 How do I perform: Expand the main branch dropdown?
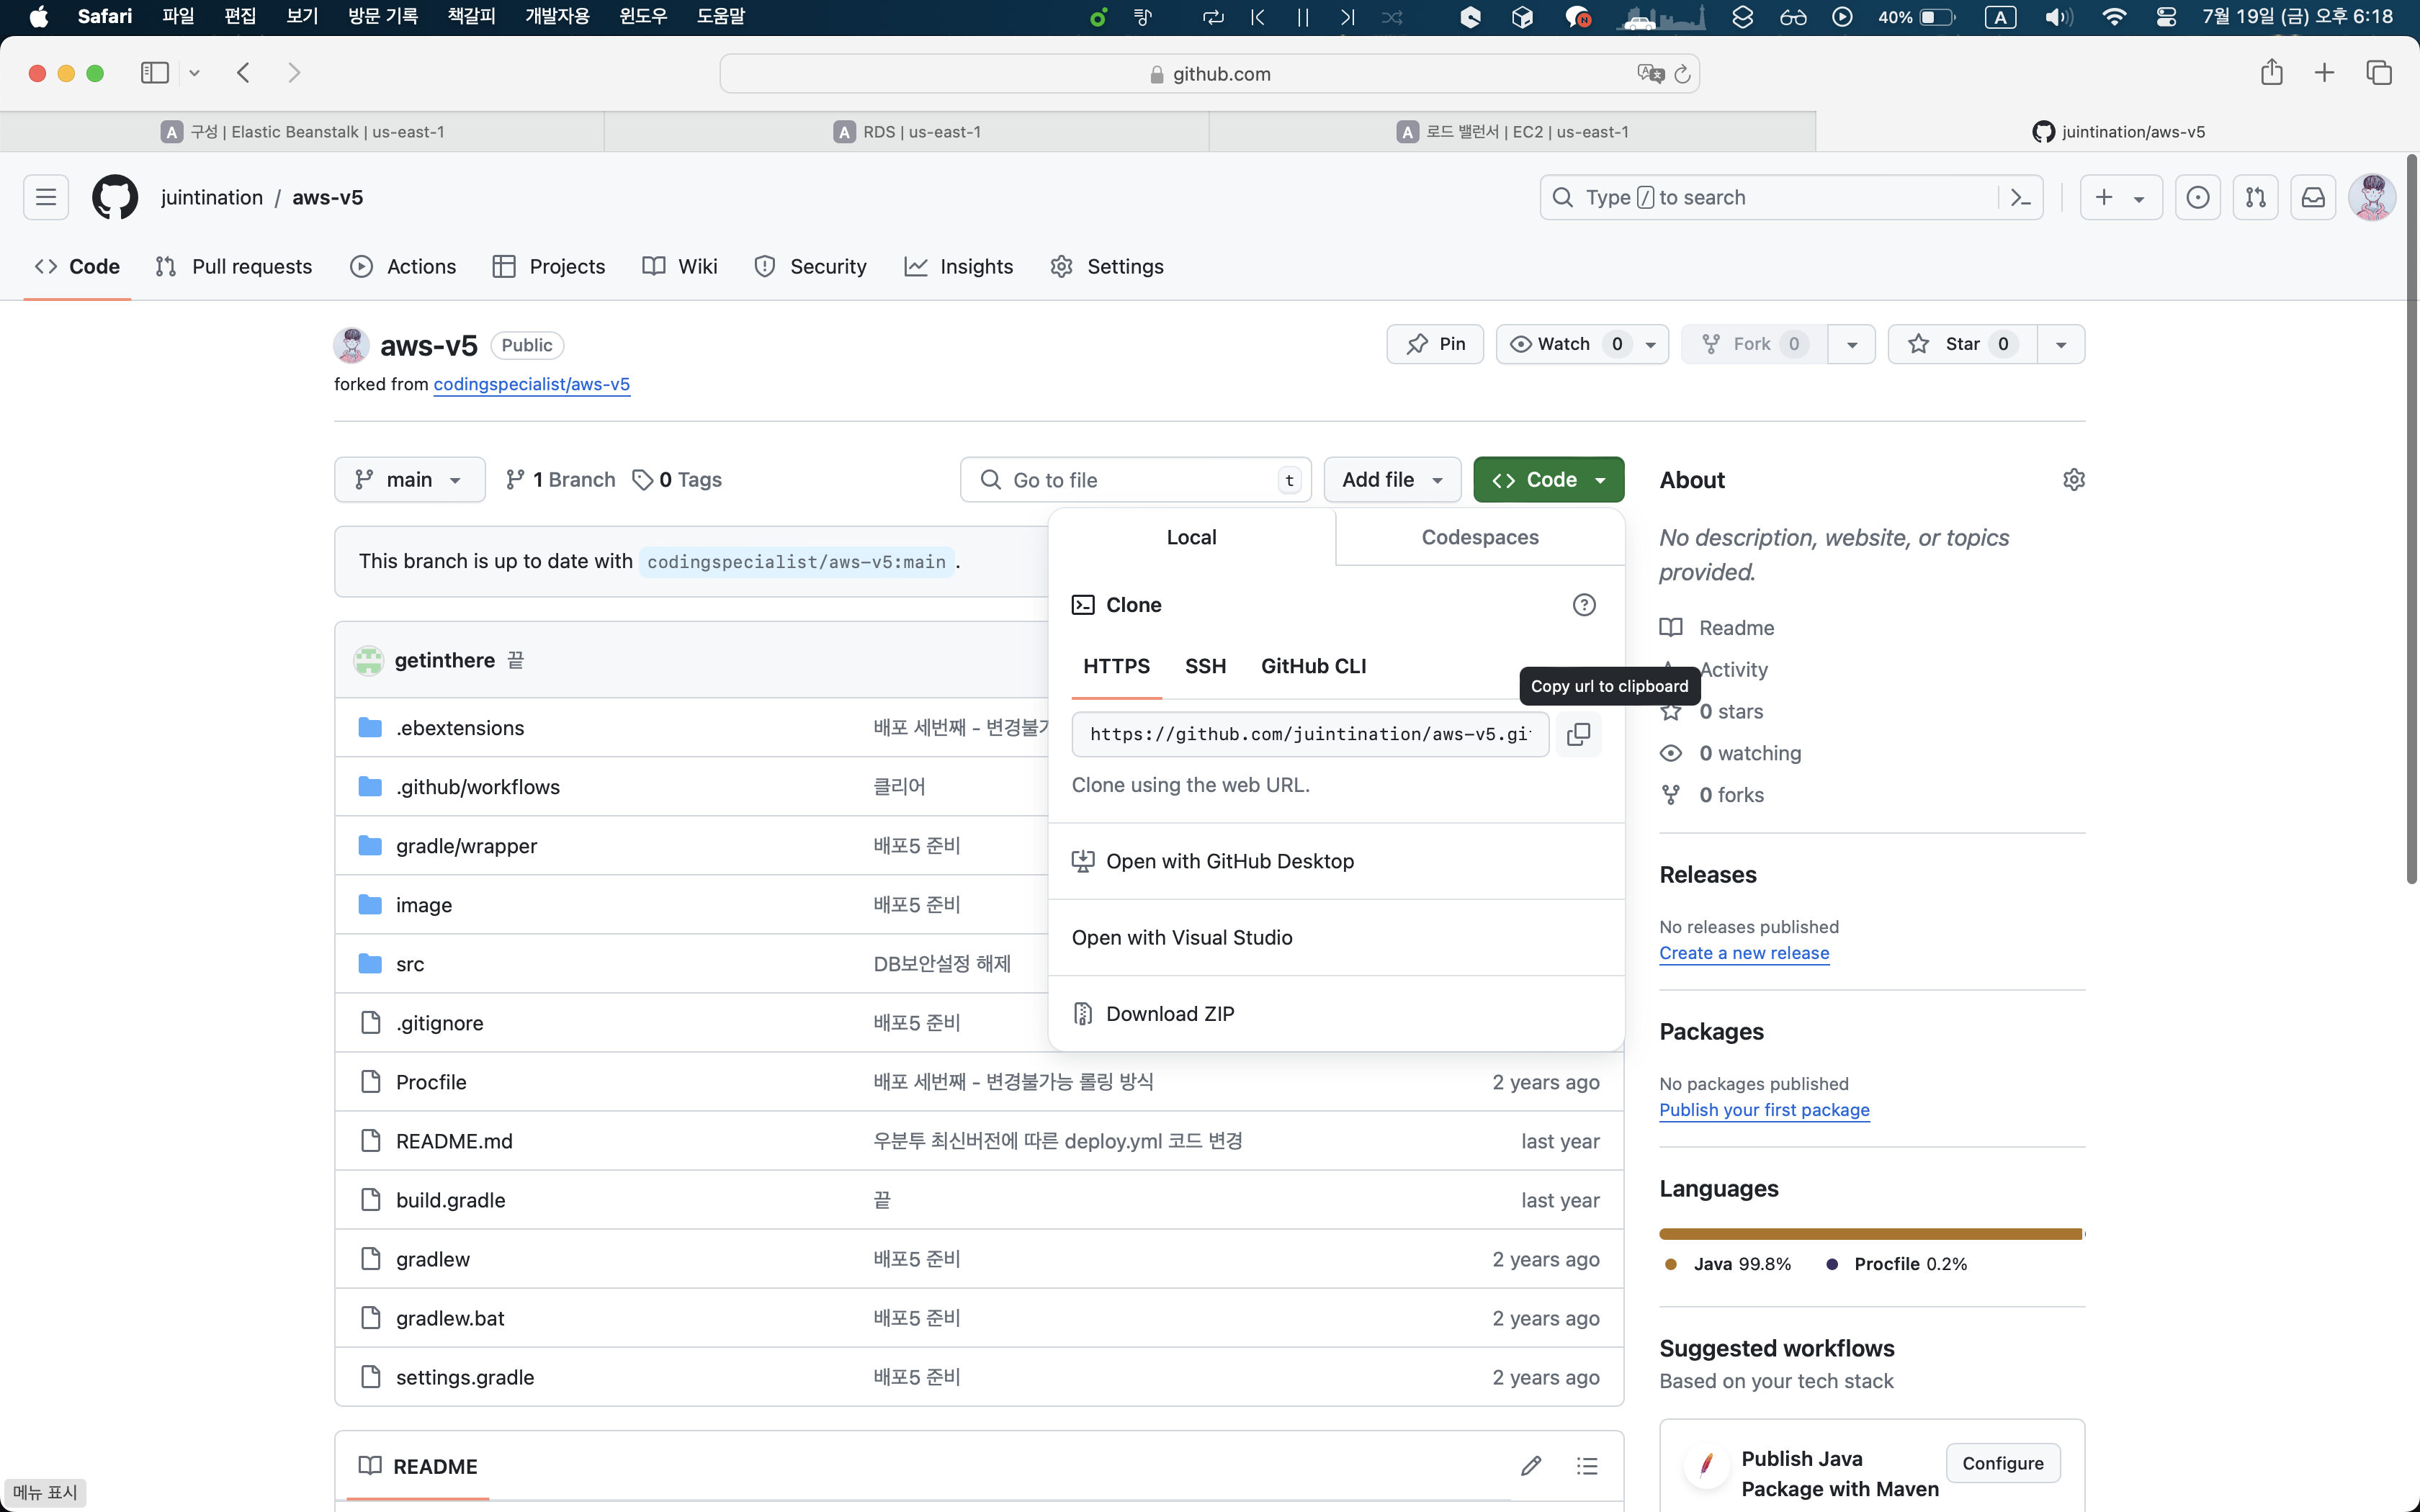point(409,480)
